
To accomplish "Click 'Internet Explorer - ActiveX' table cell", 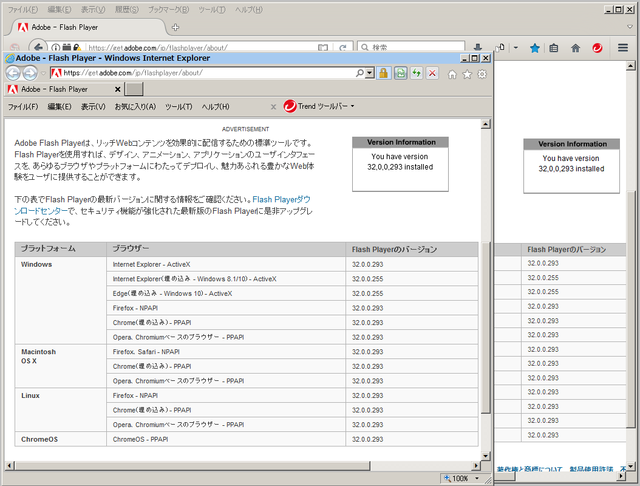I will coord(226,264).
